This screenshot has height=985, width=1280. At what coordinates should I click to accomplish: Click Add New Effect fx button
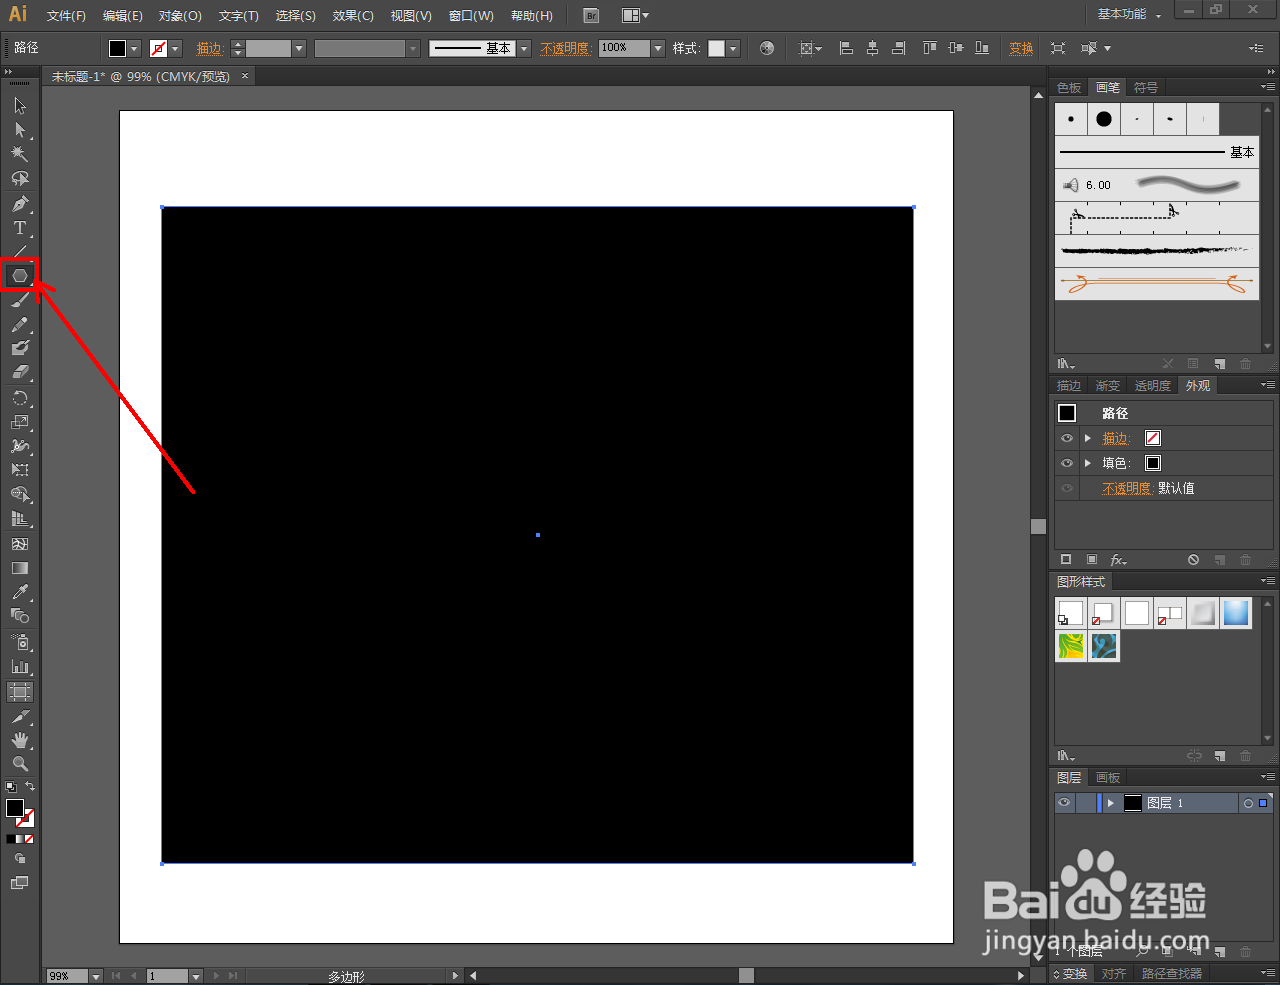[x=1118, y=560]
